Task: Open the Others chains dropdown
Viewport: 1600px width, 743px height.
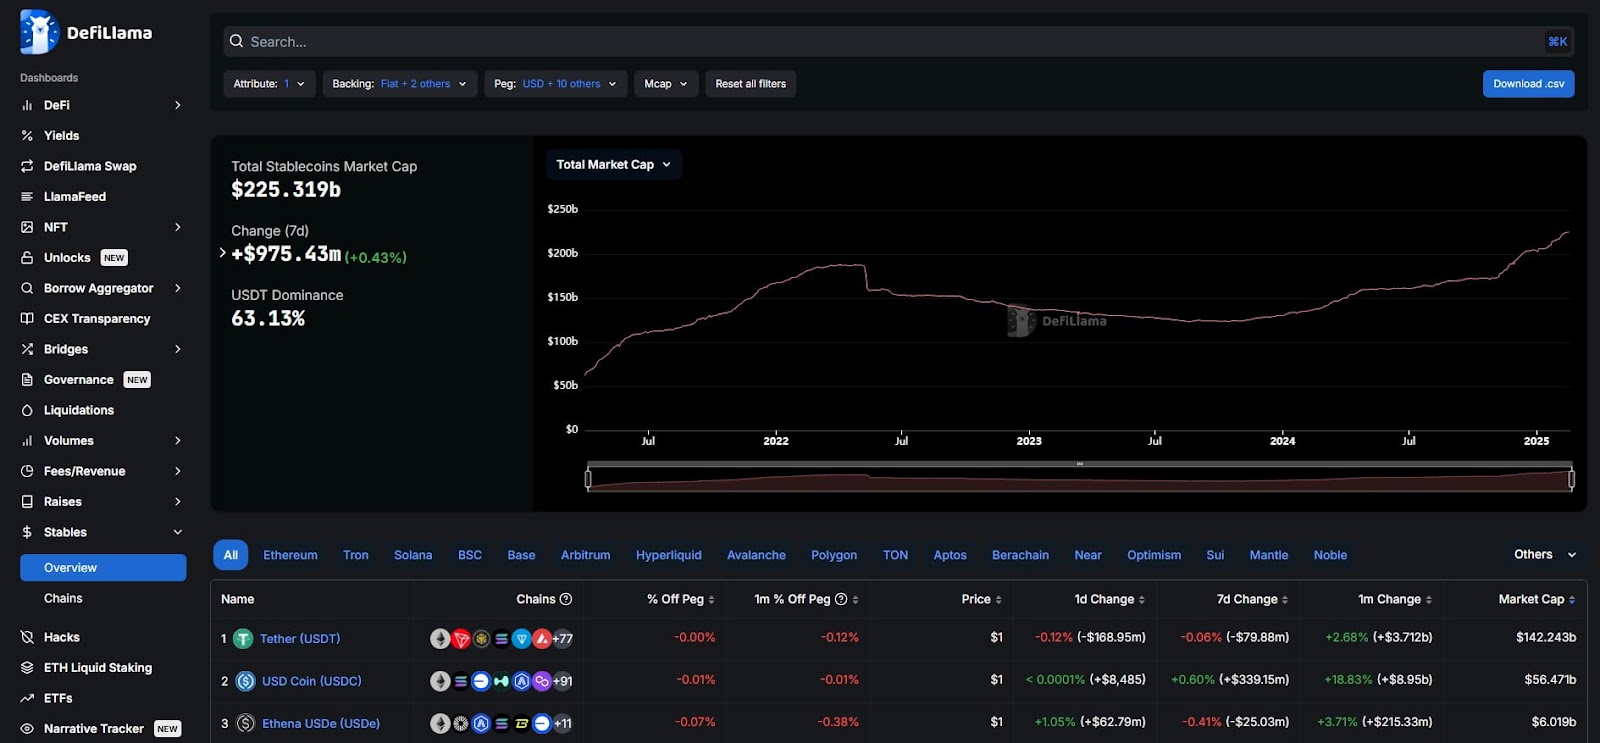Action: click(1544, 554)
